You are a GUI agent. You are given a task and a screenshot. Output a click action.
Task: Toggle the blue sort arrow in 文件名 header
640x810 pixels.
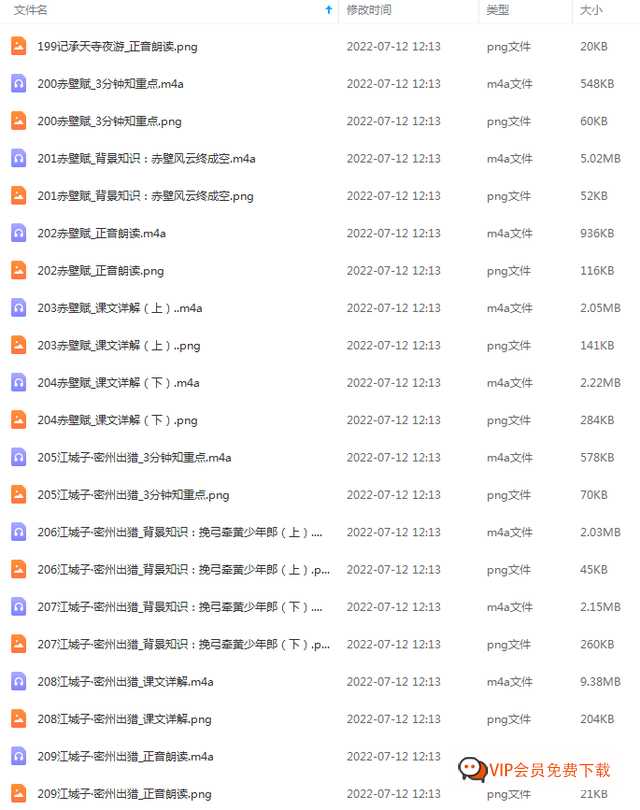click(x=329, y=10)
